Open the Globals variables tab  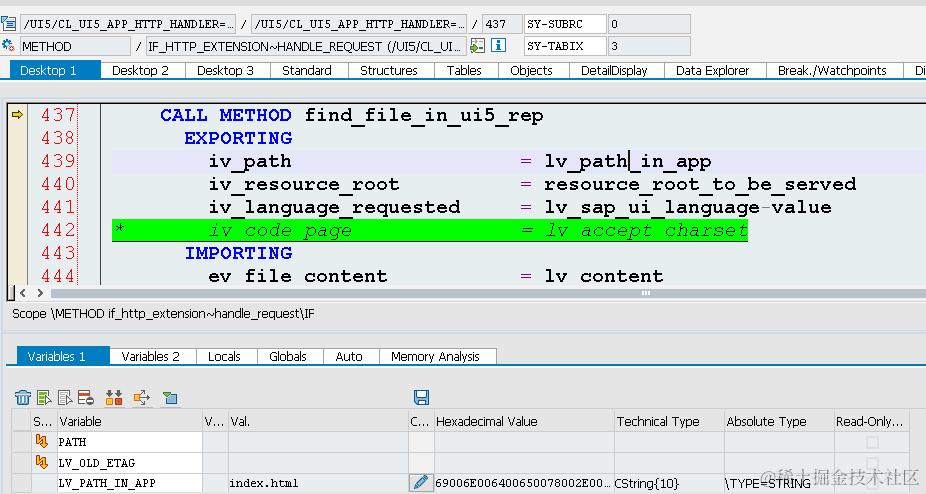(x=288, y=356)
